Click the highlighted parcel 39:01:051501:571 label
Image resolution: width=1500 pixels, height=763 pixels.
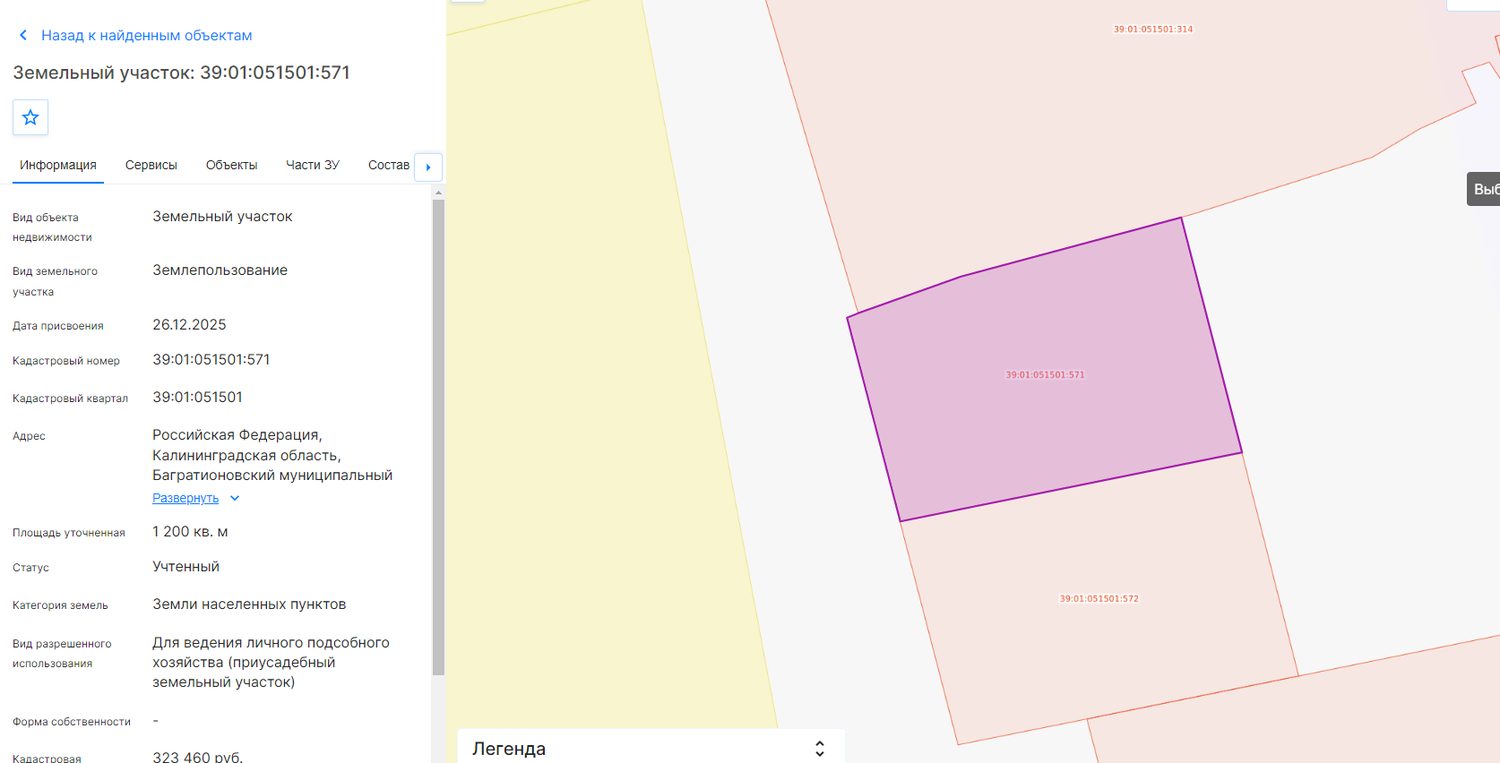(1045, 375)
